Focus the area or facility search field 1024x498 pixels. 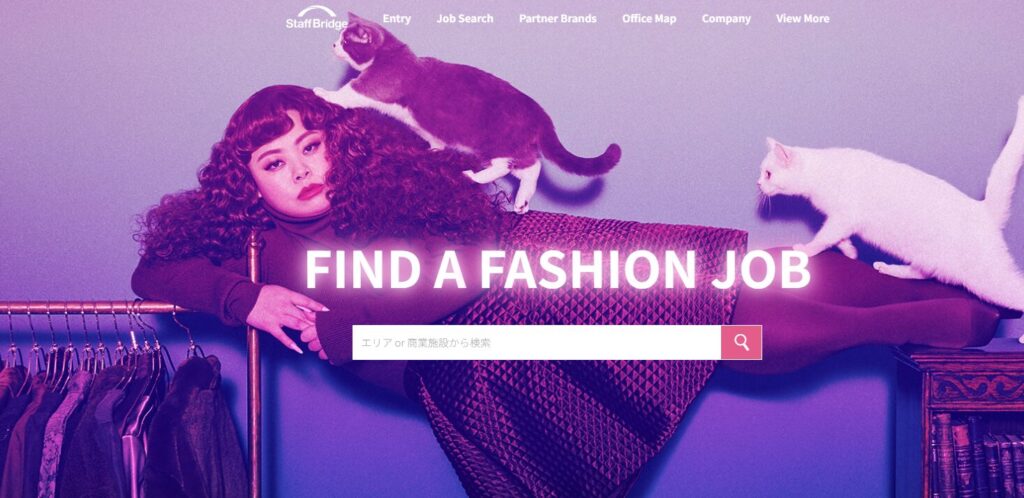(536, 342)
